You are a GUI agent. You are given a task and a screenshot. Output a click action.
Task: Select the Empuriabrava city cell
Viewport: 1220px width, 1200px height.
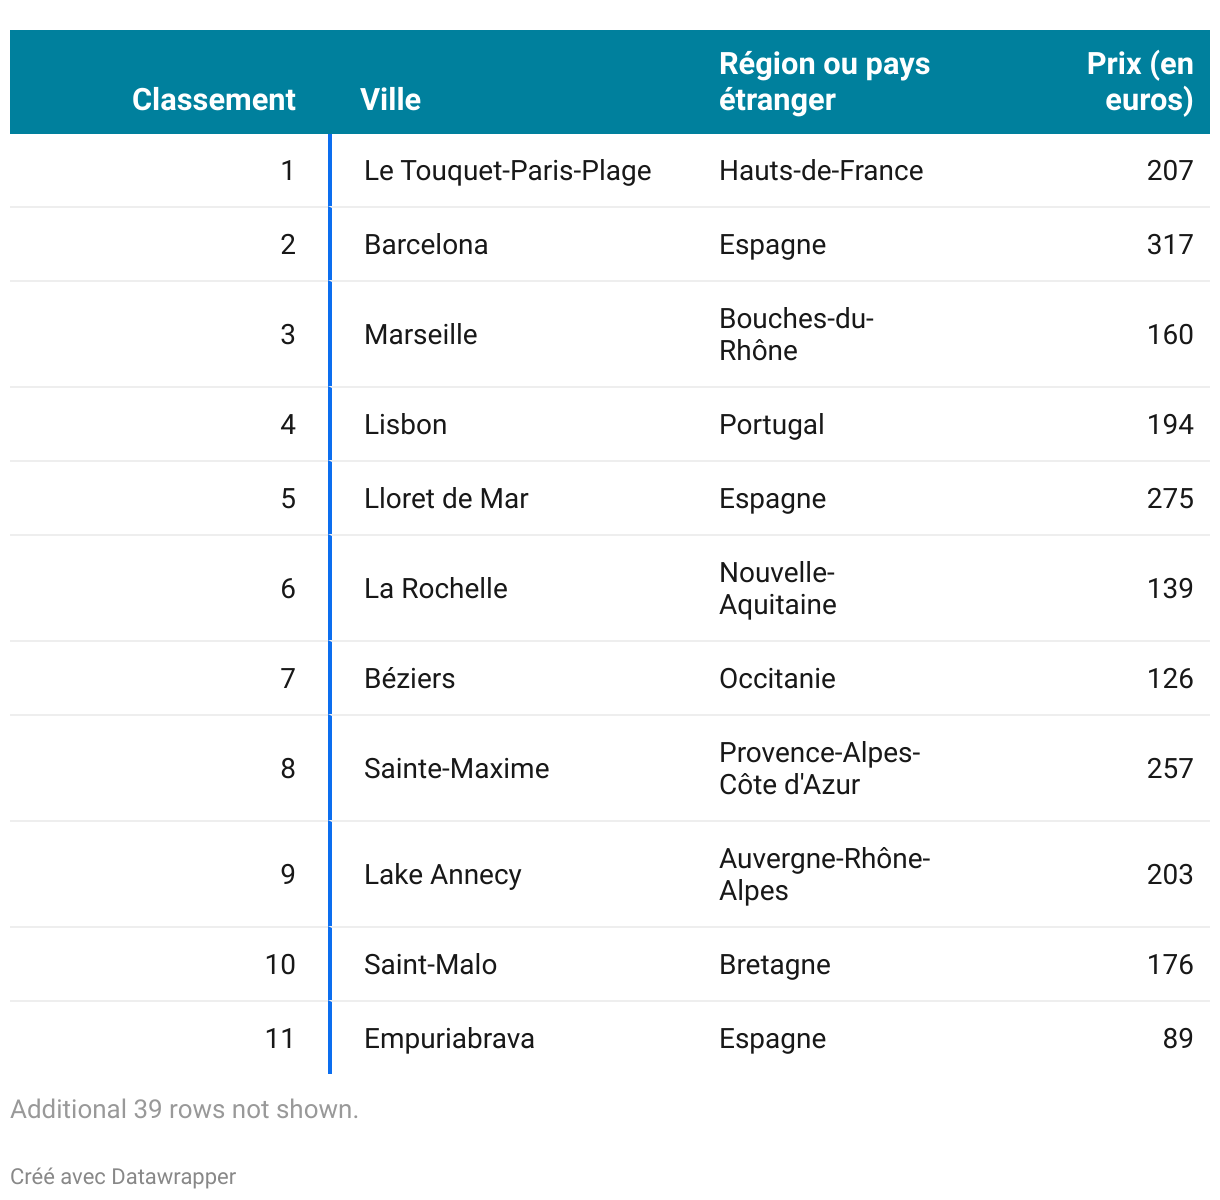[449, 1039]
